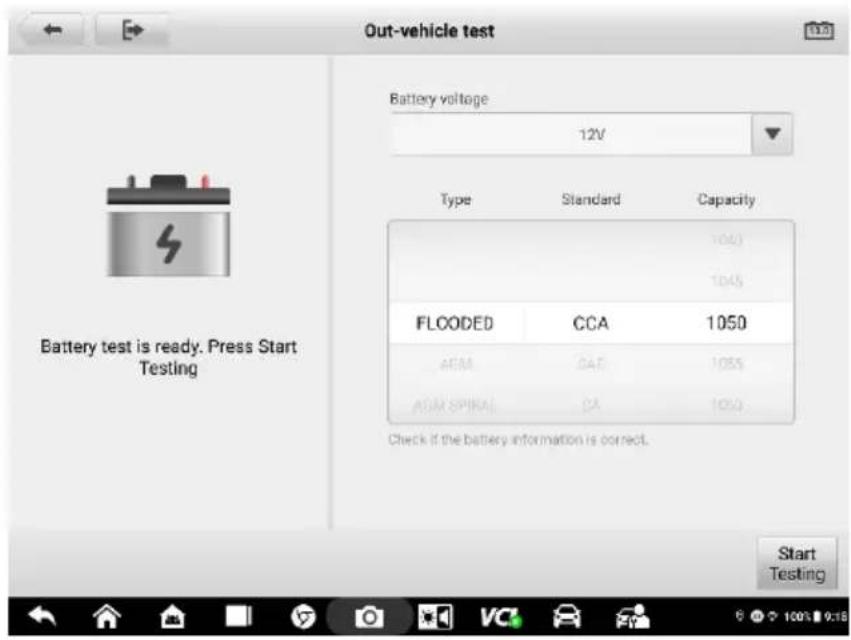Screen dimensions: 851x640
Task: Select FLOODED battery type
Action: tap(454, 324)
